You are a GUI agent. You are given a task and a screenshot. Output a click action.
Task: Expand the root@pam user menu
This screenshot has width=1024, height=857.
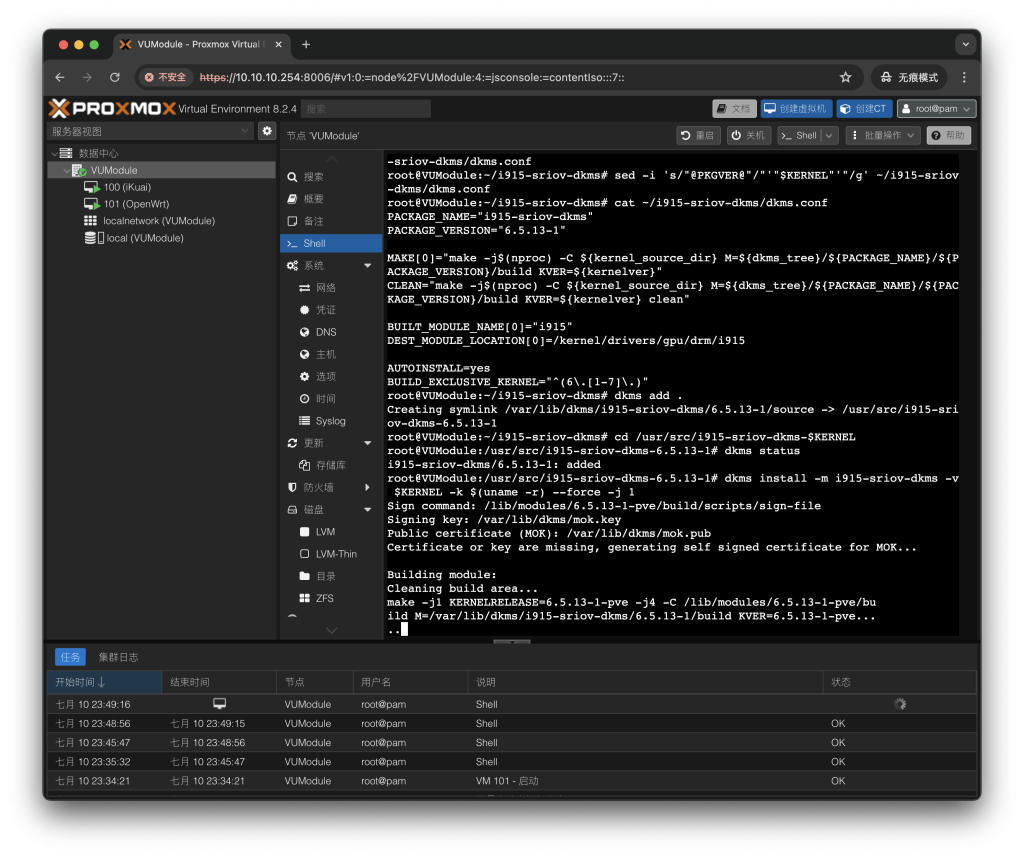pyautogui.click(x=936, y=109)
